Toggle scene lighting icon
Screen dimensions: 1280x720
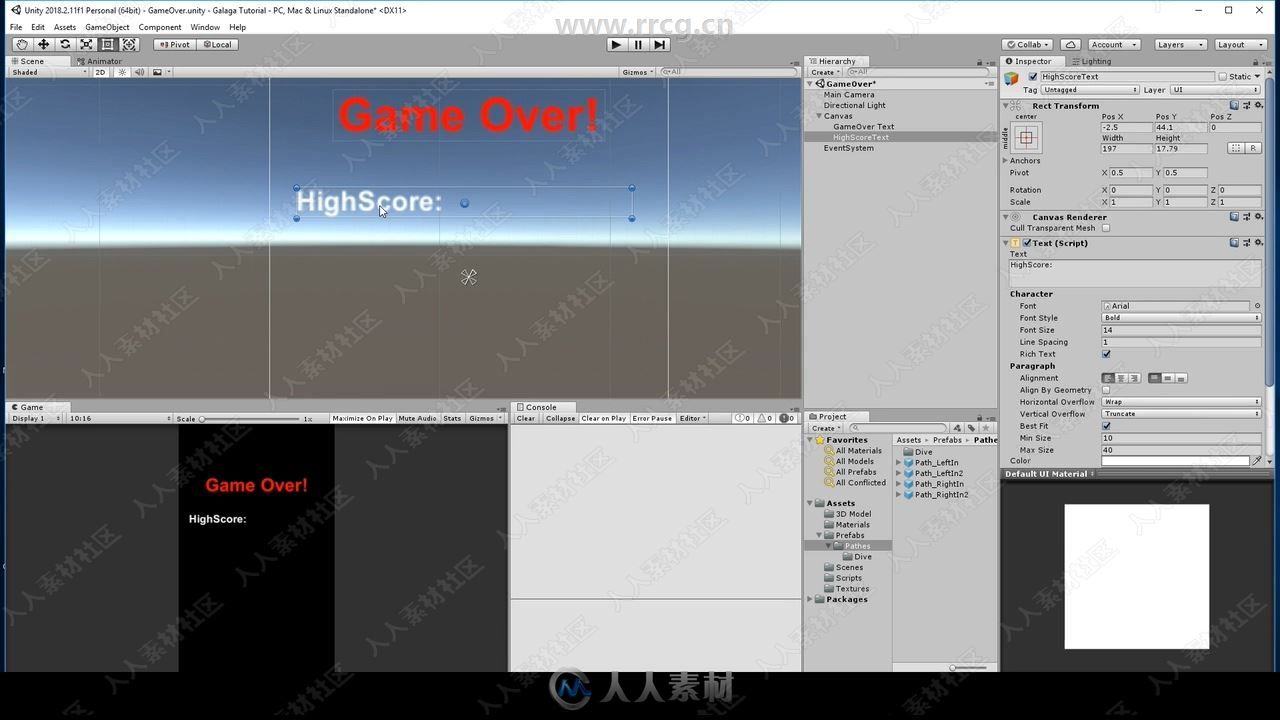(x=123, y=72)
